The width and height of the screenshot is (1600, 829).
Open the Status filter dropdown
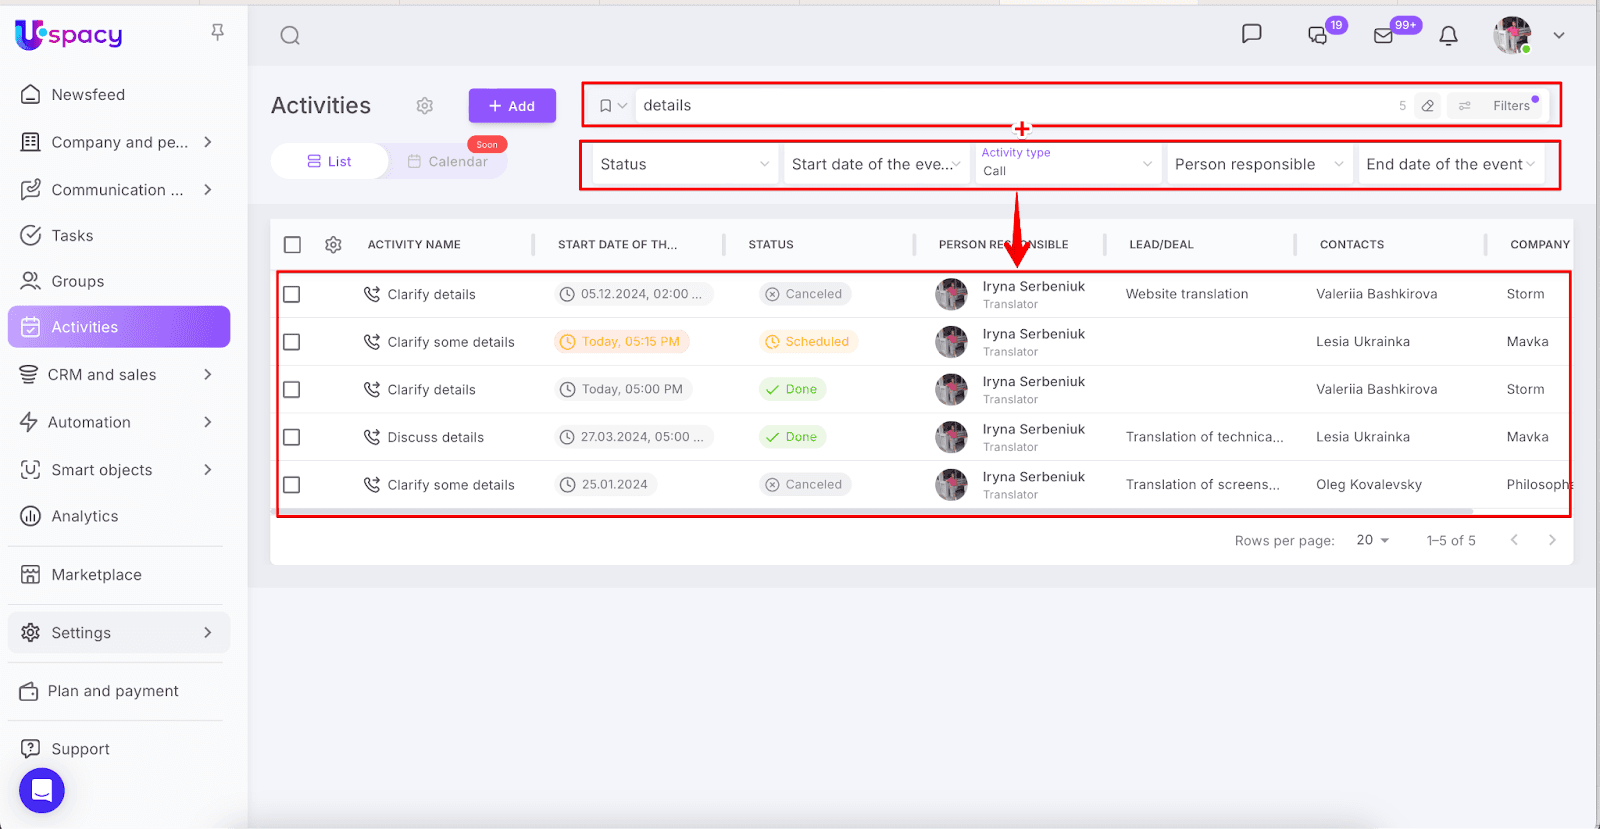point(684,165)
